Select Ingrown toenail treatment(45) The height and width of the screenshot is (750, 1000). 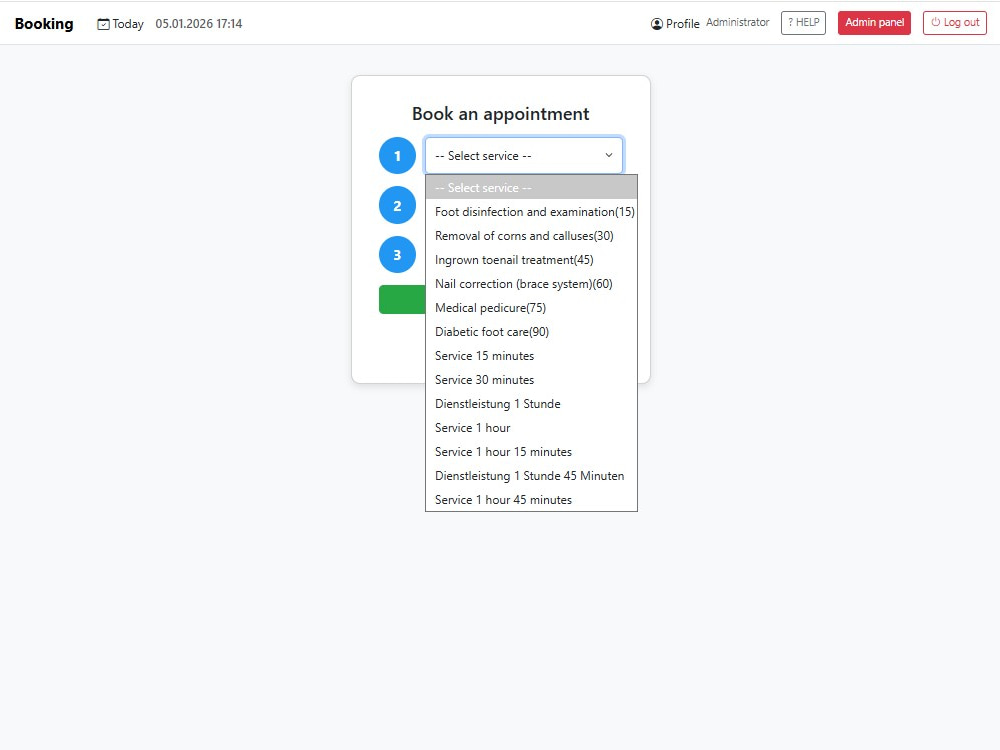[x=531, y=260]
